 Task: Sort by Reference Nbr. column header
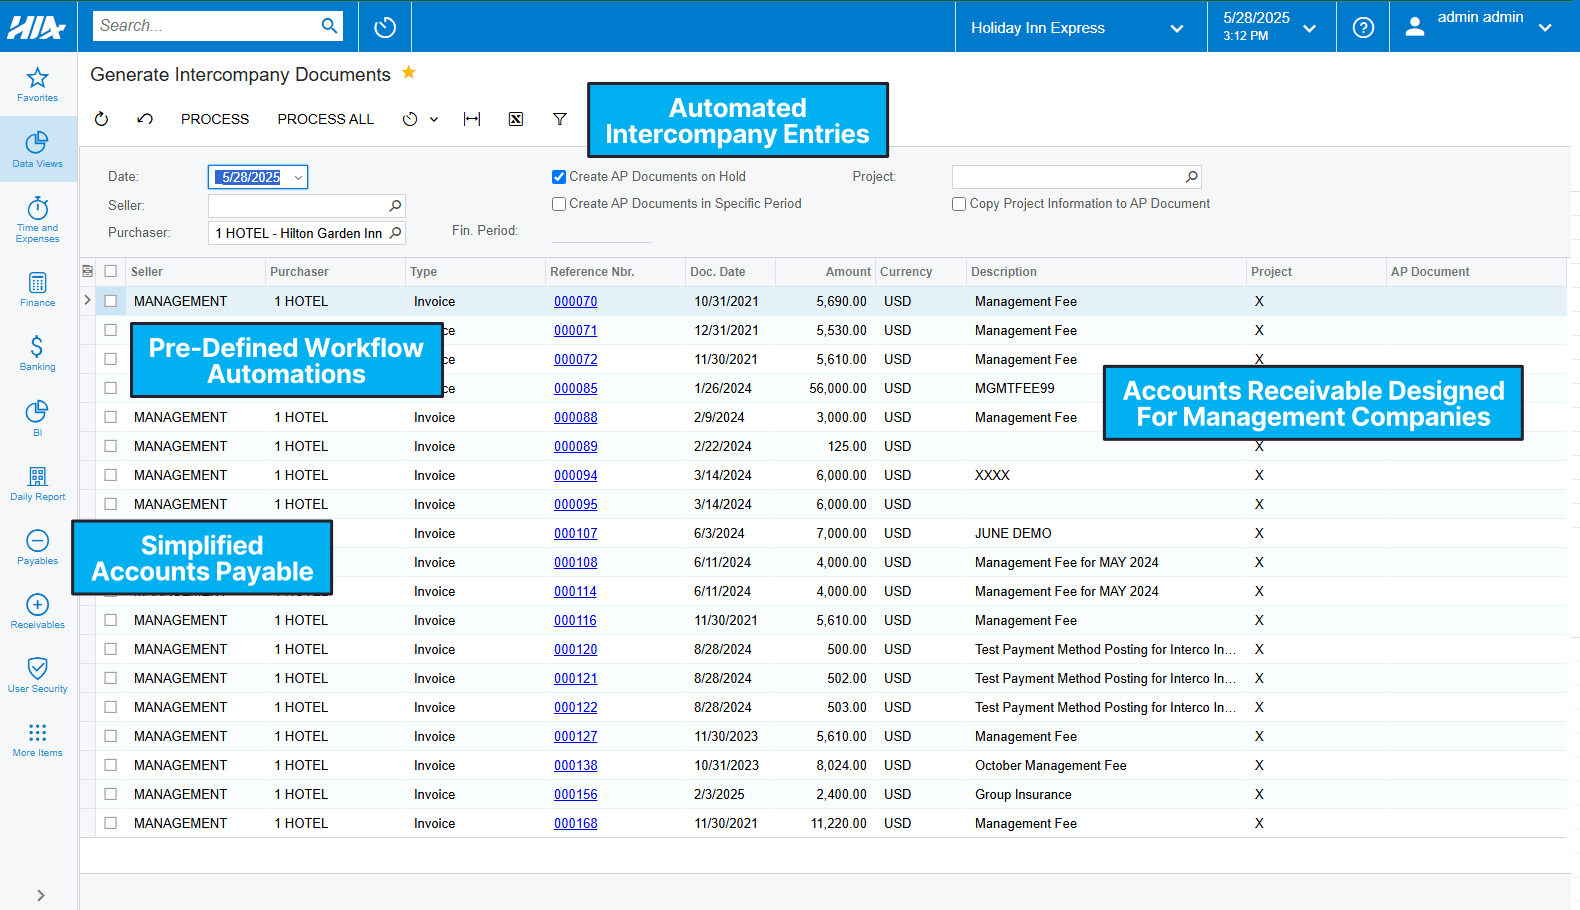pos(592,272)
